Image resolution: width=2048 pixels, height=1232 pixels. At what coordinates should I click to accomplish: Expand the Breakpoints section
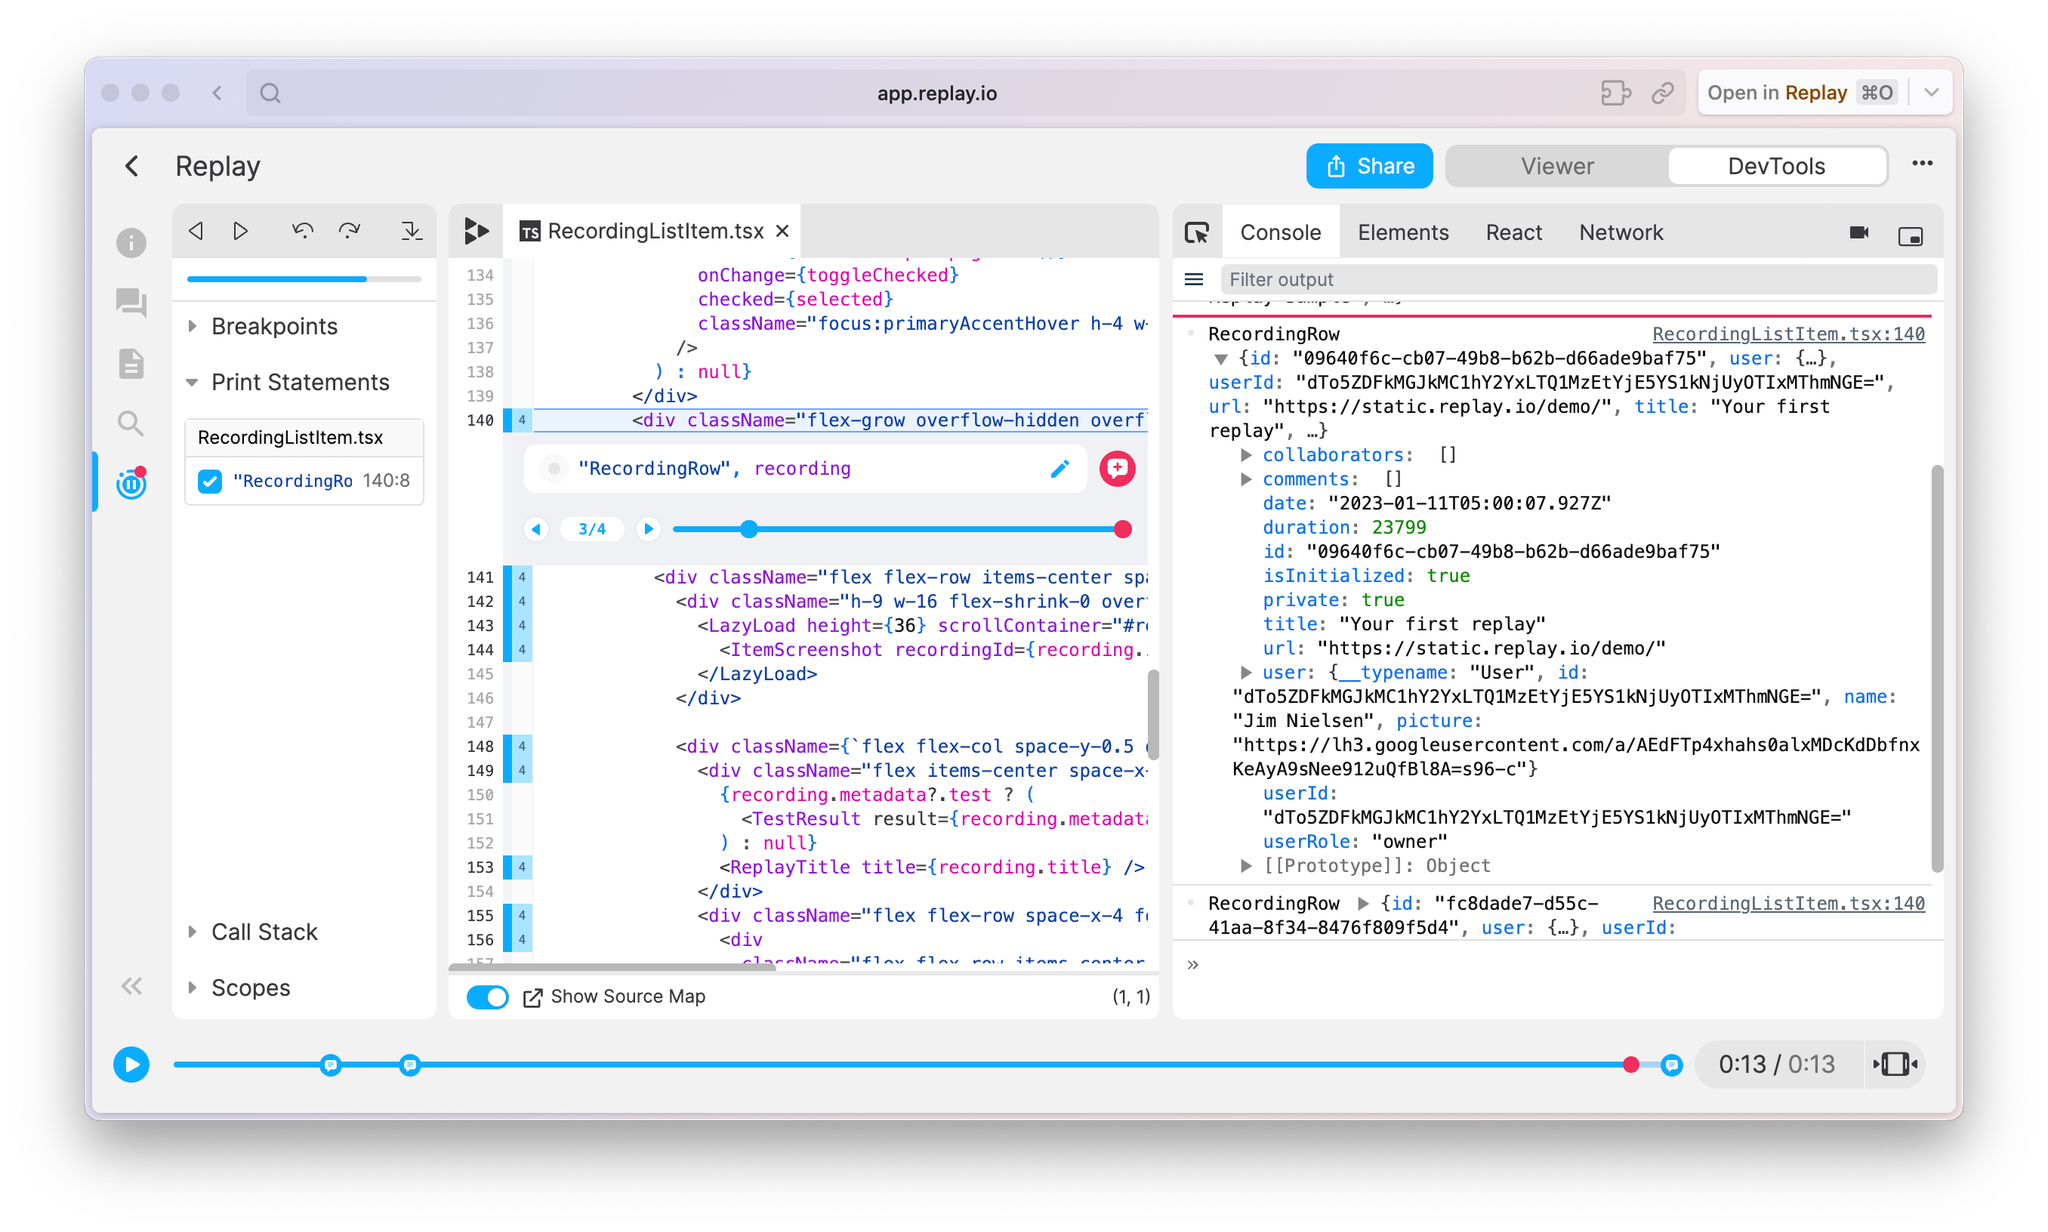tap(193, 326)
